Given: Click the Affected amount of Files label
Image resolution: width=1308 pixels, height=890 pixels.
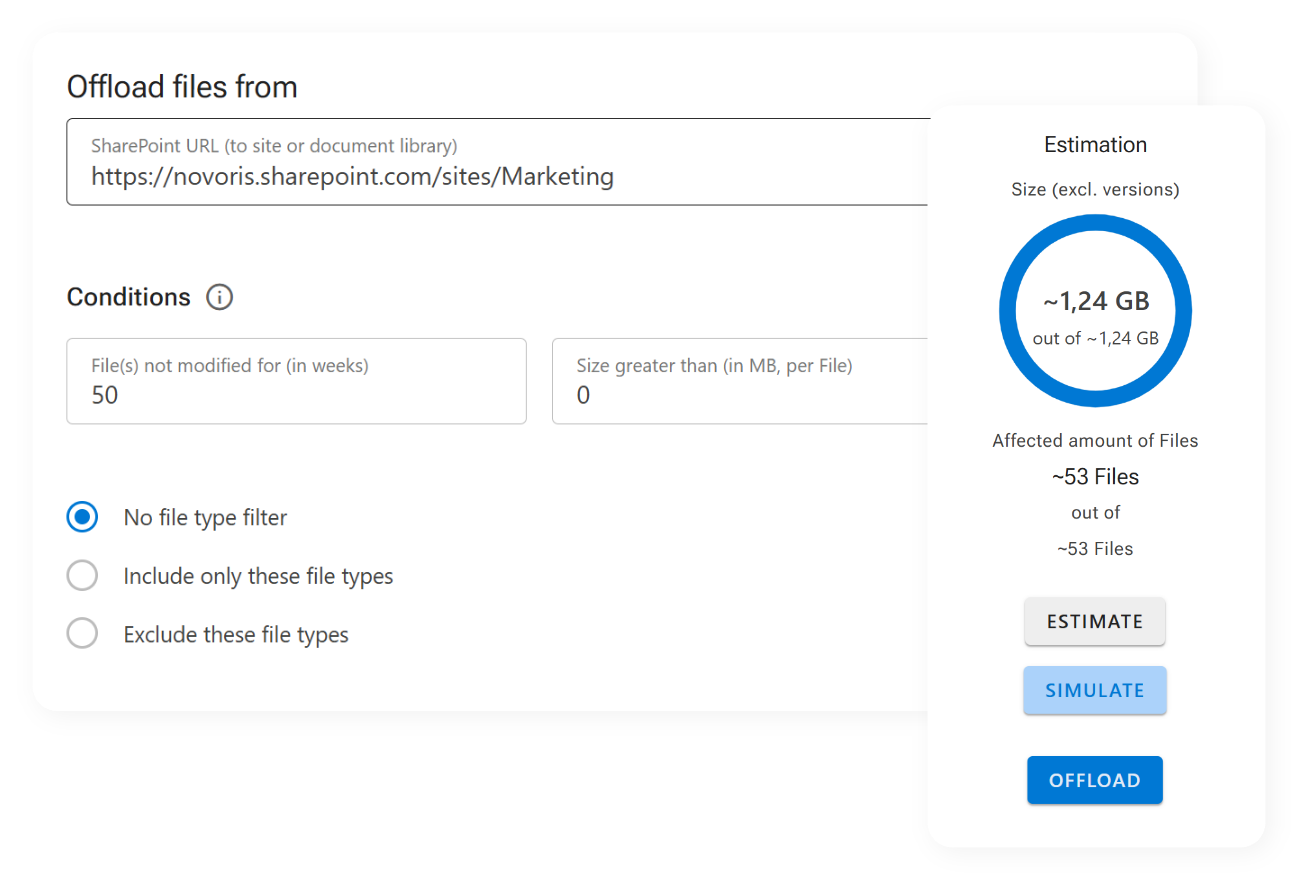Looking at the screenshot, I should [1094, 440].
